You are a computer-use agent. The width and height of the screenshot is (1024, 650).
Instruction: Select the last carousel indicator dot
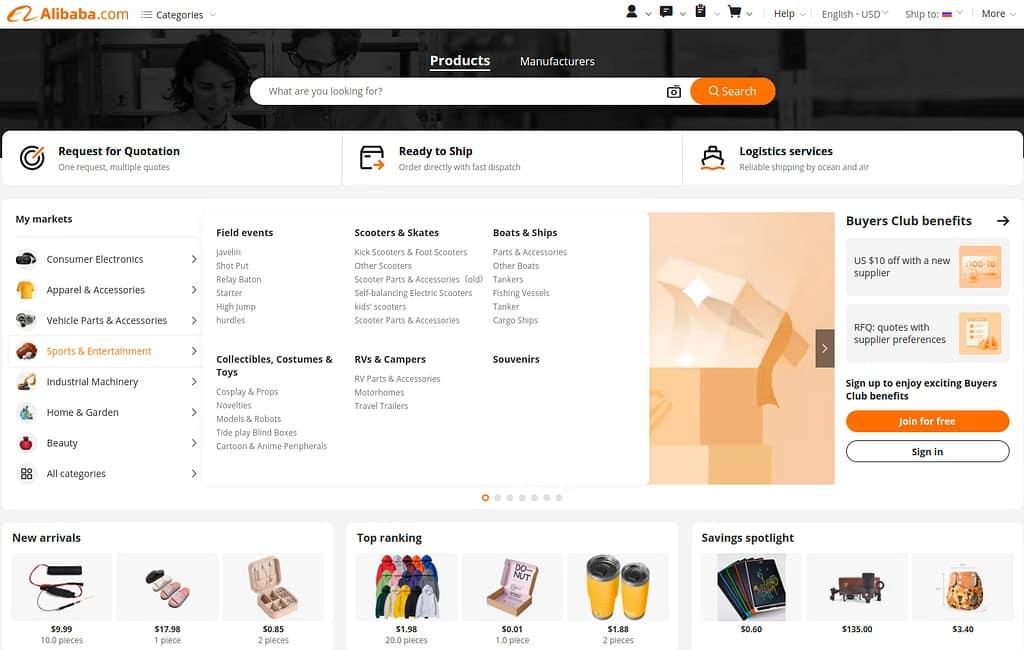(559, 497)
